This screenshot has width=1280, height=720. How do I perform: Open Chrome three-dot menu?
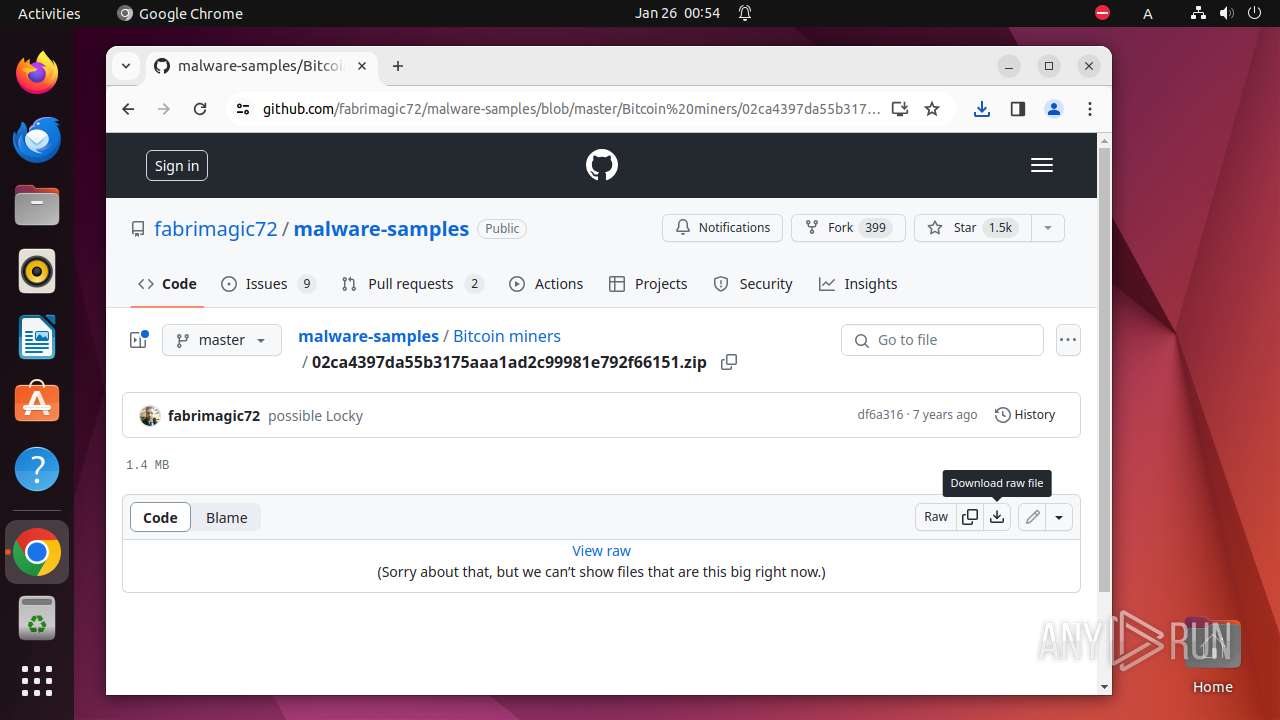(x=1090, y=109)
